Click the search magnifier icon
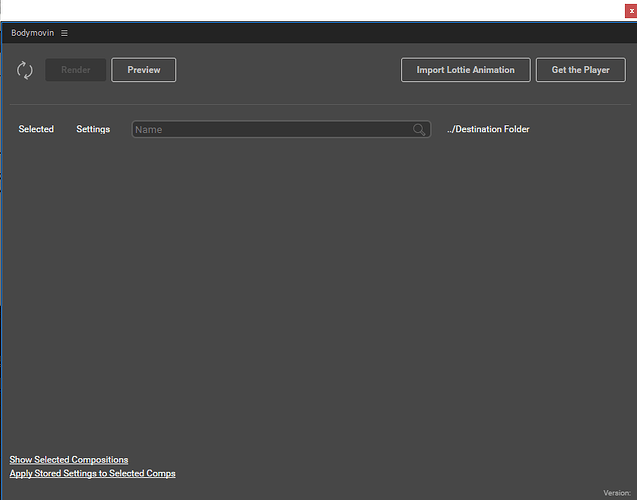The image size is (637, 500). click(x=419, y=130)
